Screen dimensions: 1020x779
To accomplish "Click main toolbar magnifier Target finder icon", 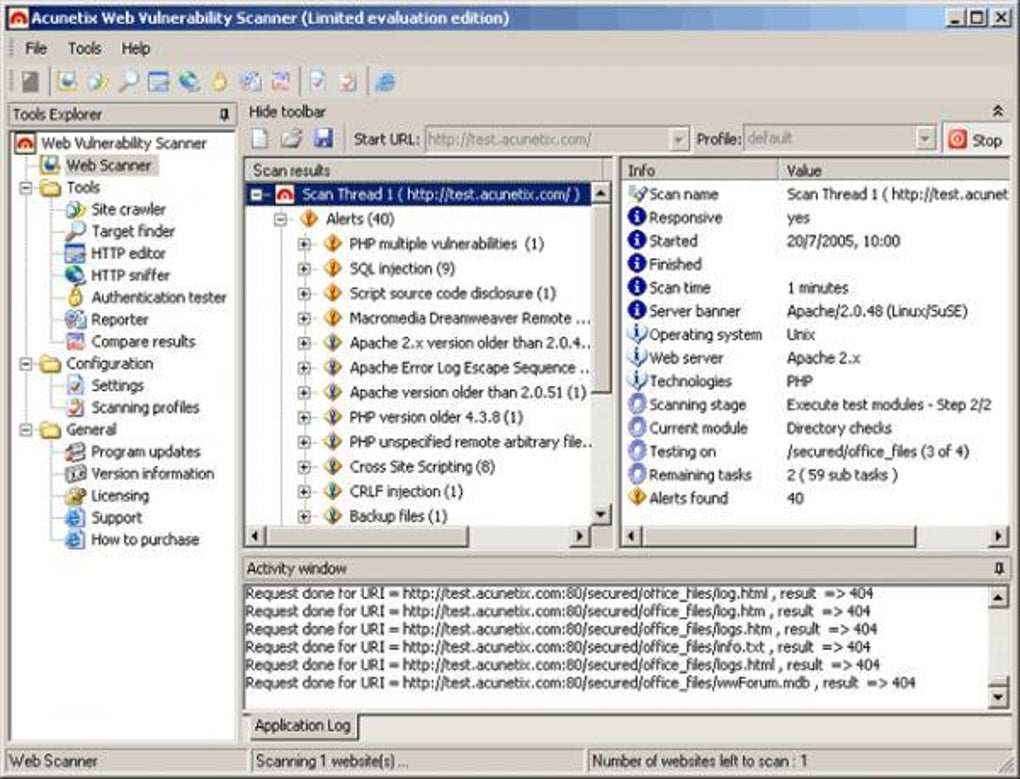I will pyautogui.click(x=128, y=81).
